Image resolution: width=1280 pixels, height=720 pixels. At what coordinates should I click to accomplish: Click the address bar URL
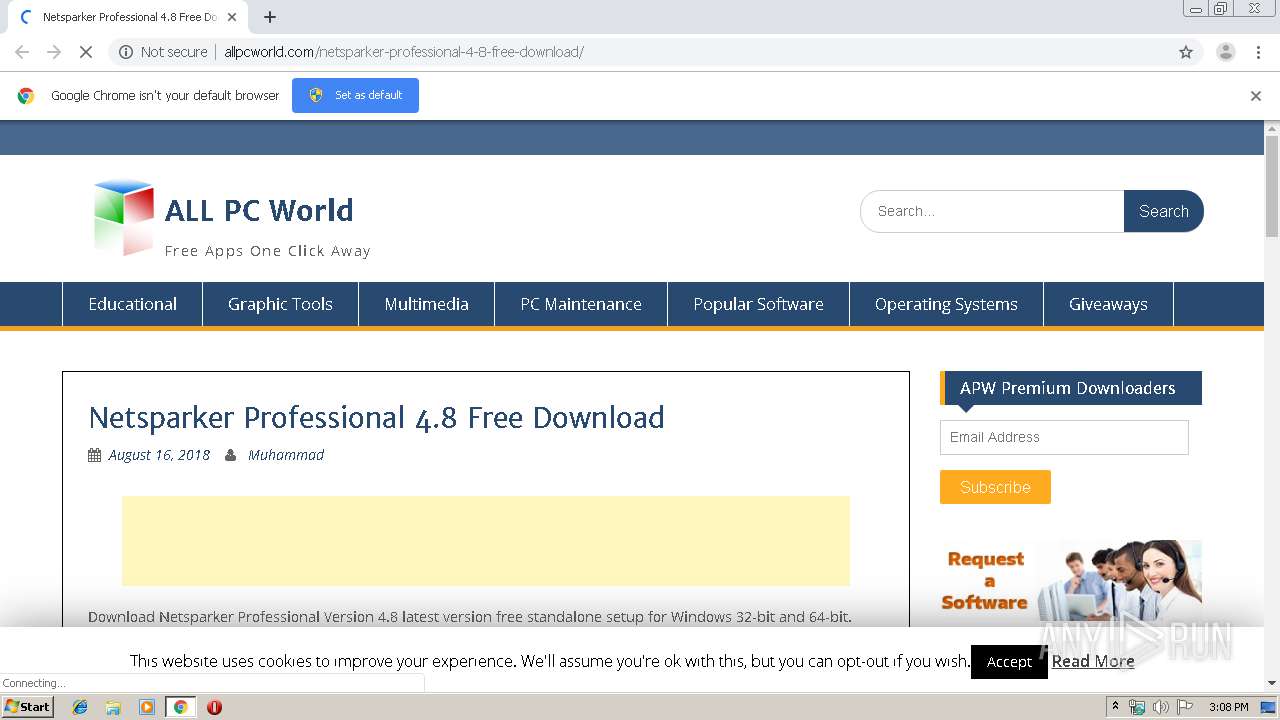pyautogui.click(x=404, y=52)
